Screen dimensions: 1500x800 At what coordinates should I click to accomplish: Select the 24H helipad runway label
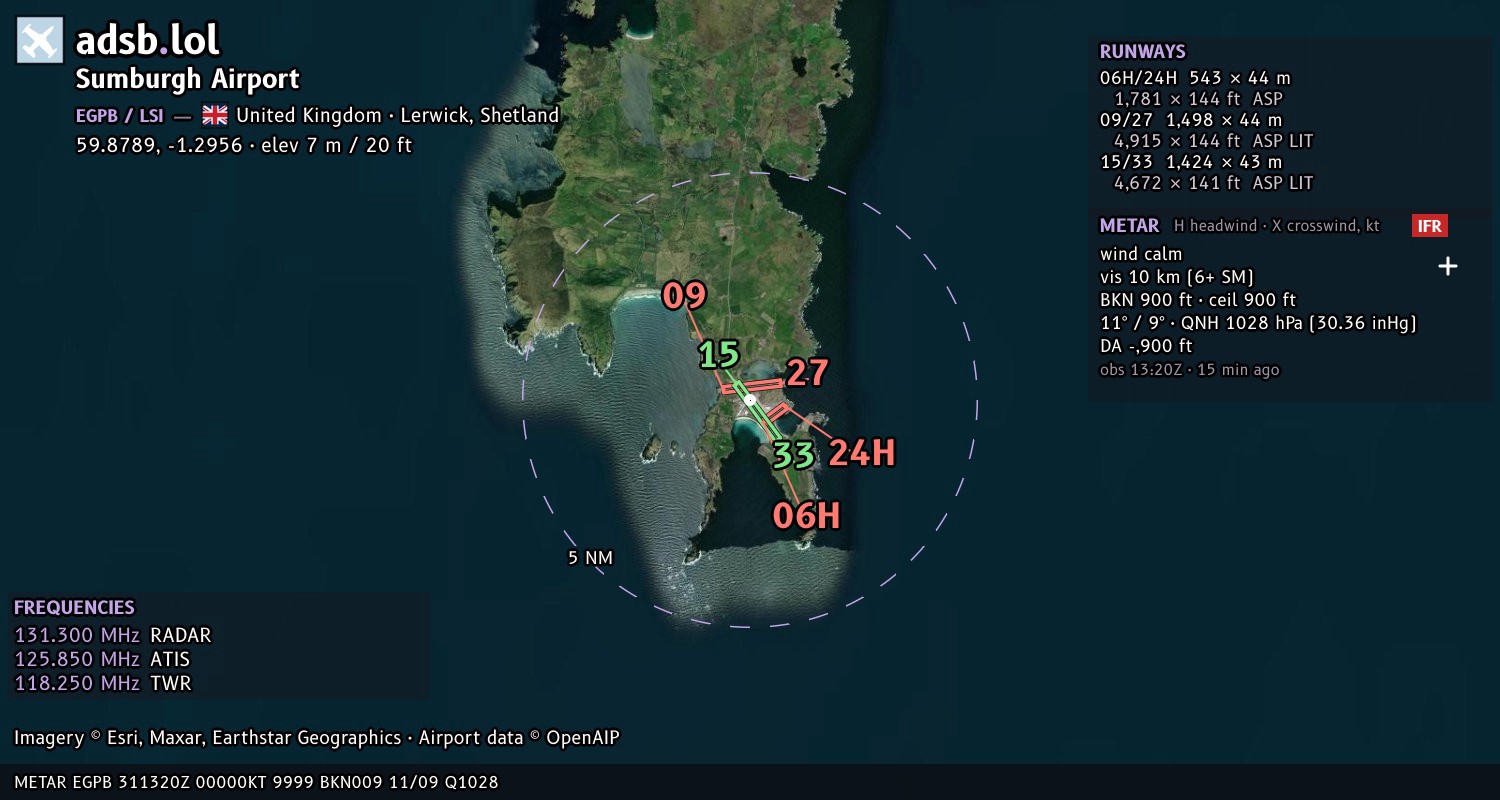pyautogui.click(x=861, y=453)
